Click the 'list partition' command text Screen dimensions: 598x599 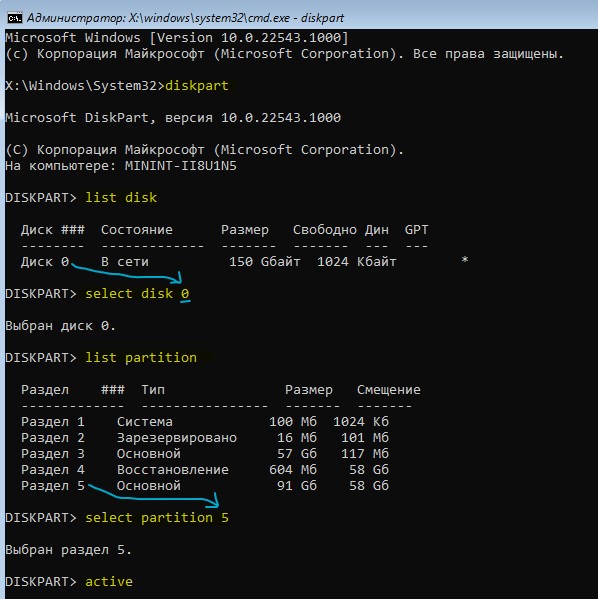(x=141, y=358)
